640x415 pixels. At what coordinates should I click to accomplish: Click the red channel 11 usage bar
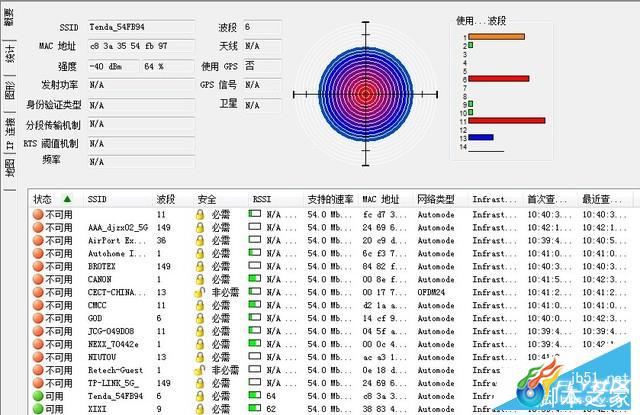tap(507, 120)
